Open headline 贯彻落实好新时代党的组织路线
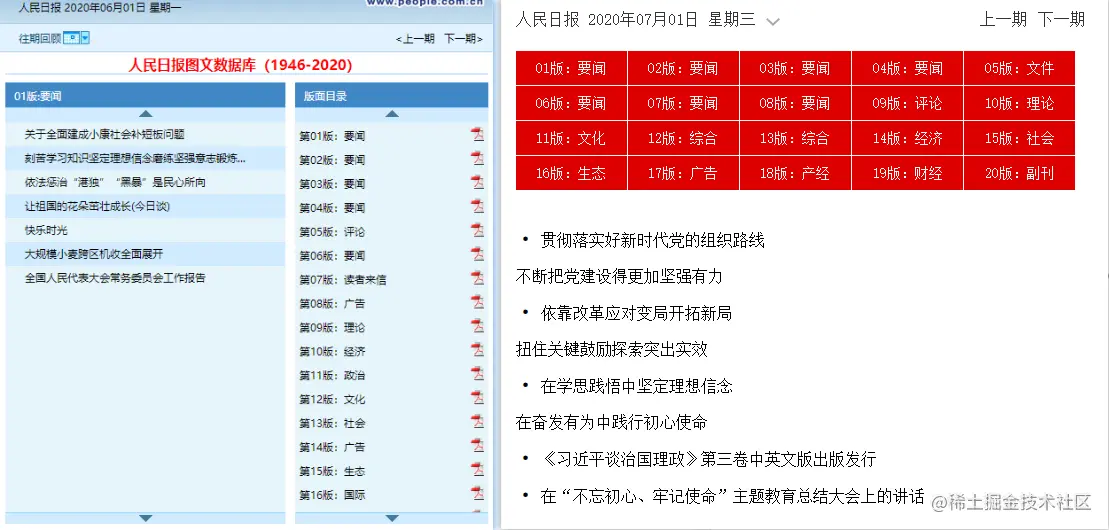The image size is (1109, 530). [x=653, y=240]
